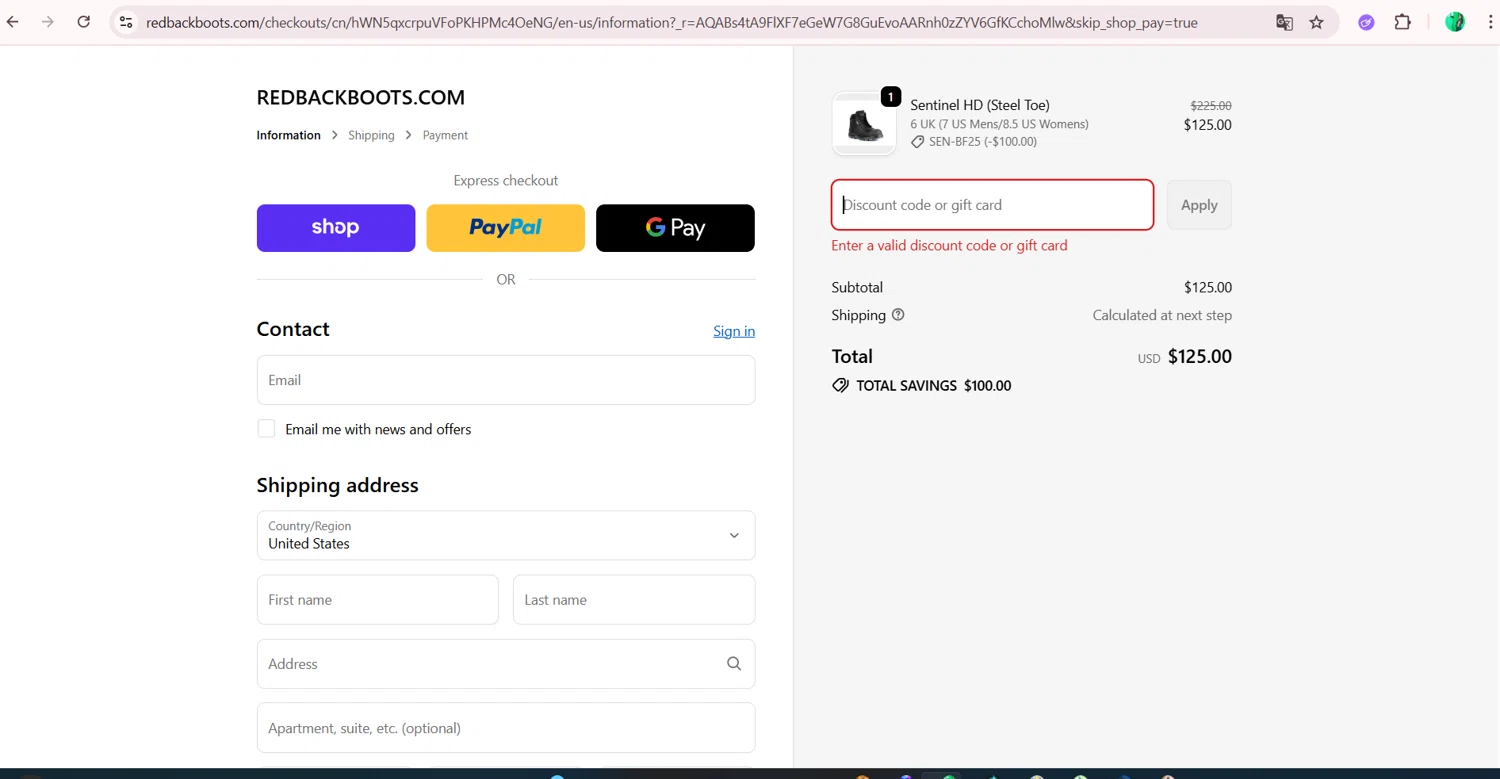Image resolution: width=1500 pixels, height=779 pixels.
Task: Click the '6 UK (7 US Mens/8.5 US Womens)' size text
Action: [999, 124]
